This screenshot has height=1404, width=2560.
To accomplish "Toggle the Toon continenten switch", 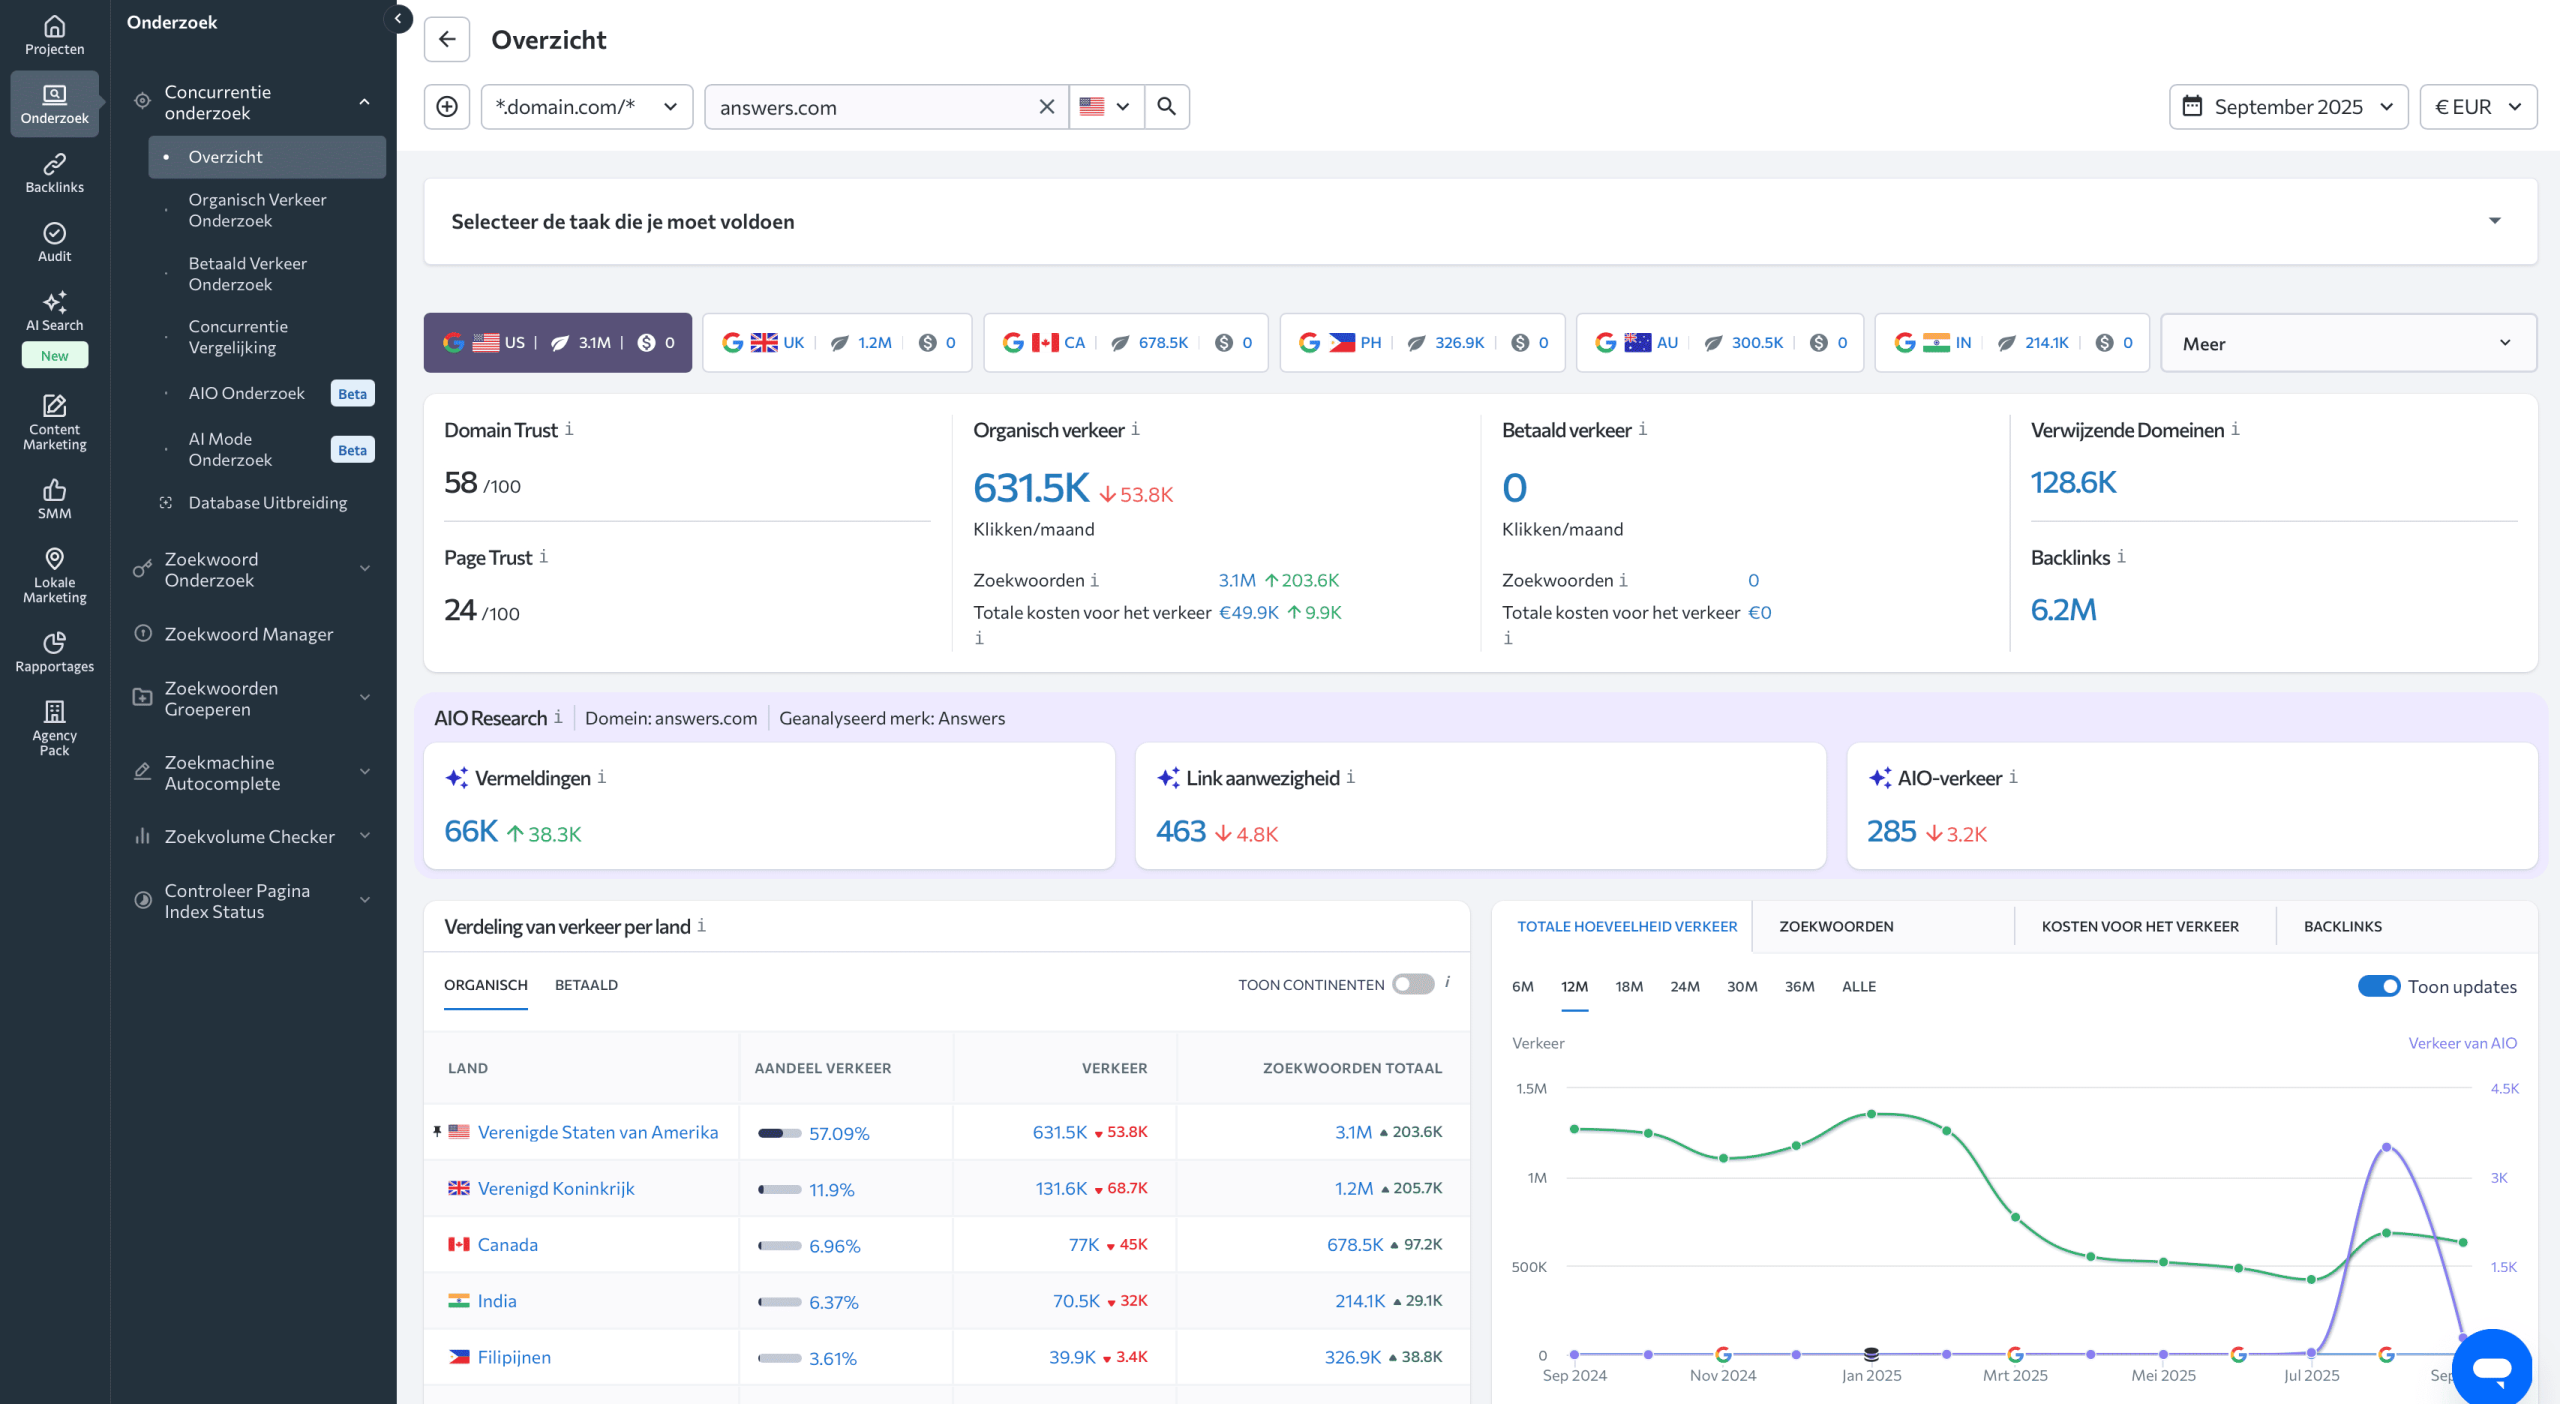I will [x=1413, y=984].
